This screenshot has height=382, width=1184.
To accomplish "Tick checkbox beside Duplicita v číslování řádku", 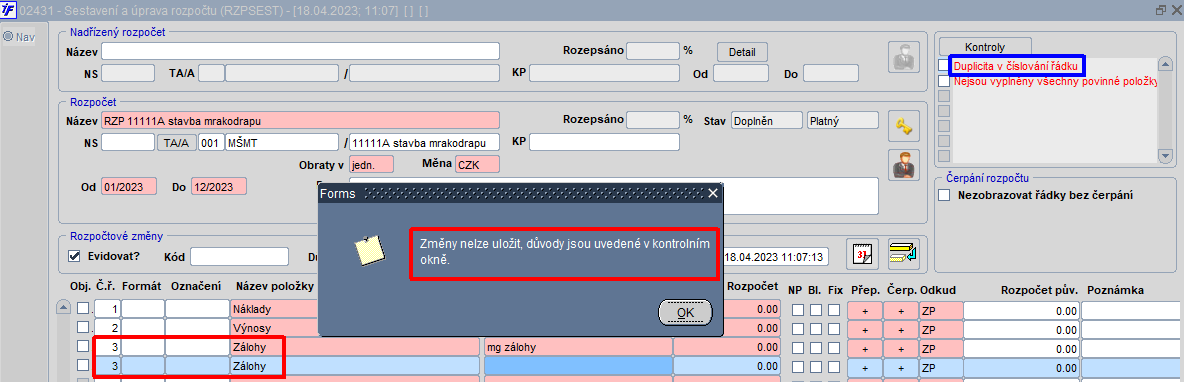I will click(944, 66).
